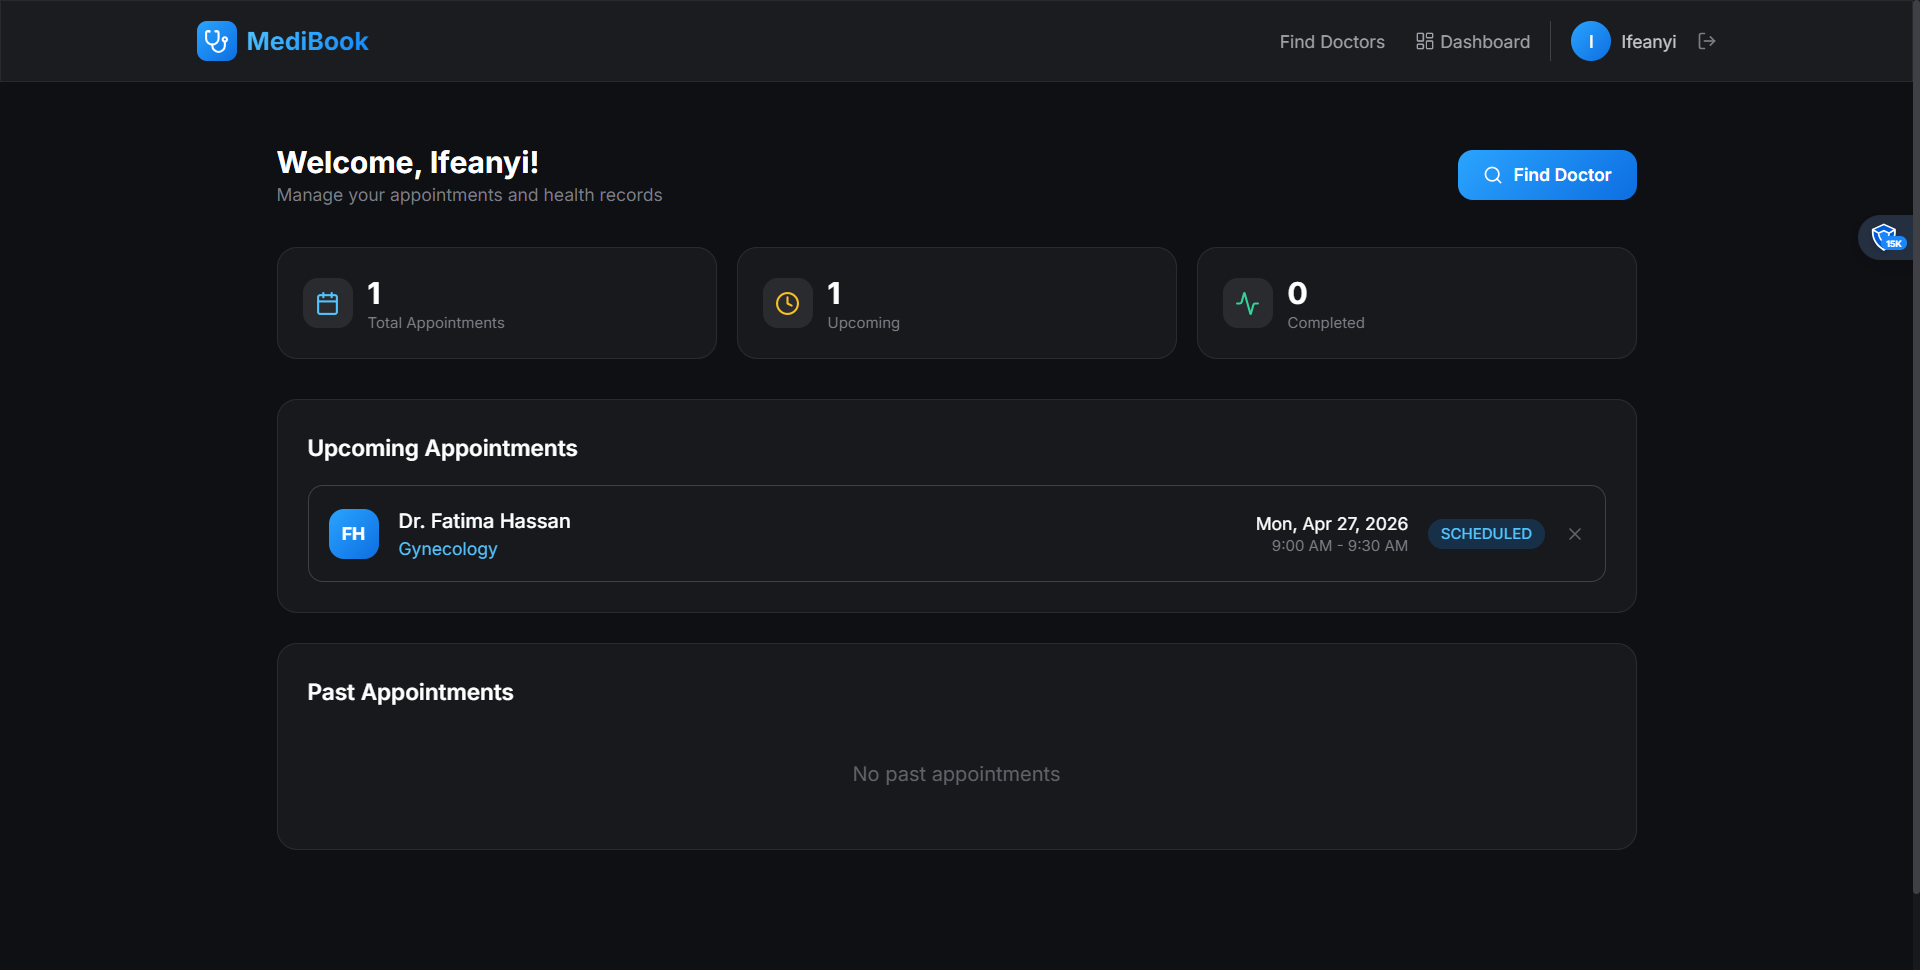Open the Dashboard navigation item

point(1472,42)
